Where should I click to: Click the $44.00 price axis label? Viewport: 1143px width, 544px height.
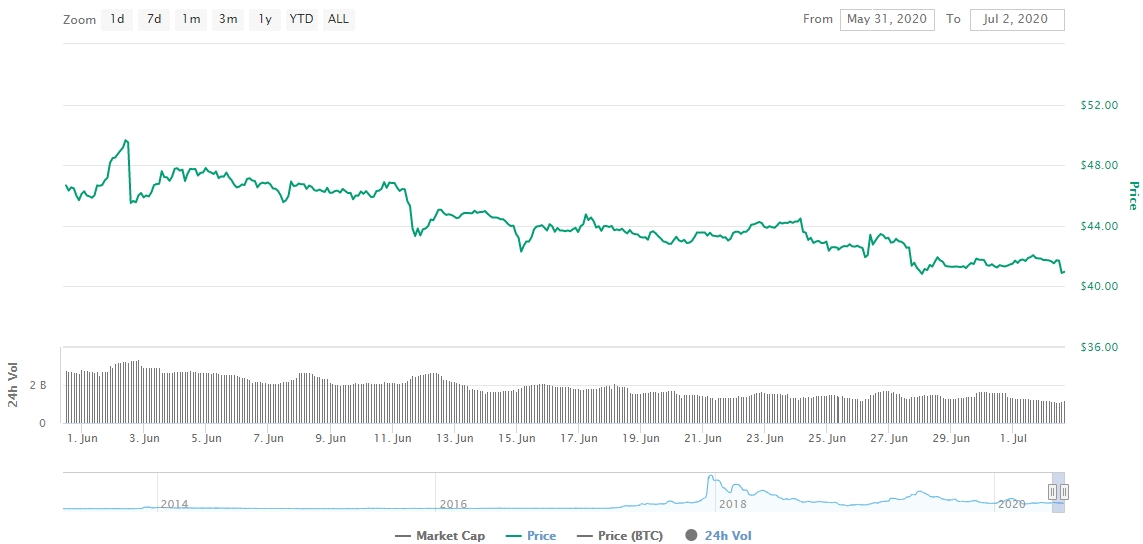pos(1099,226)
